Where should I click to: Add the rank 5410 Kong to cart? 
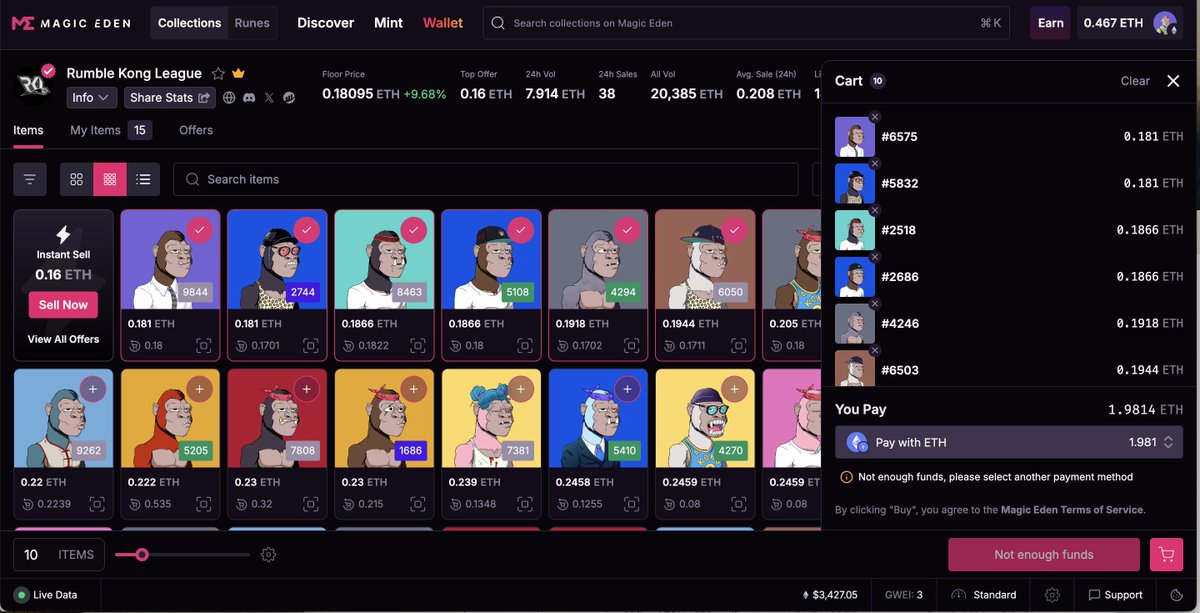tap(627, 389)
